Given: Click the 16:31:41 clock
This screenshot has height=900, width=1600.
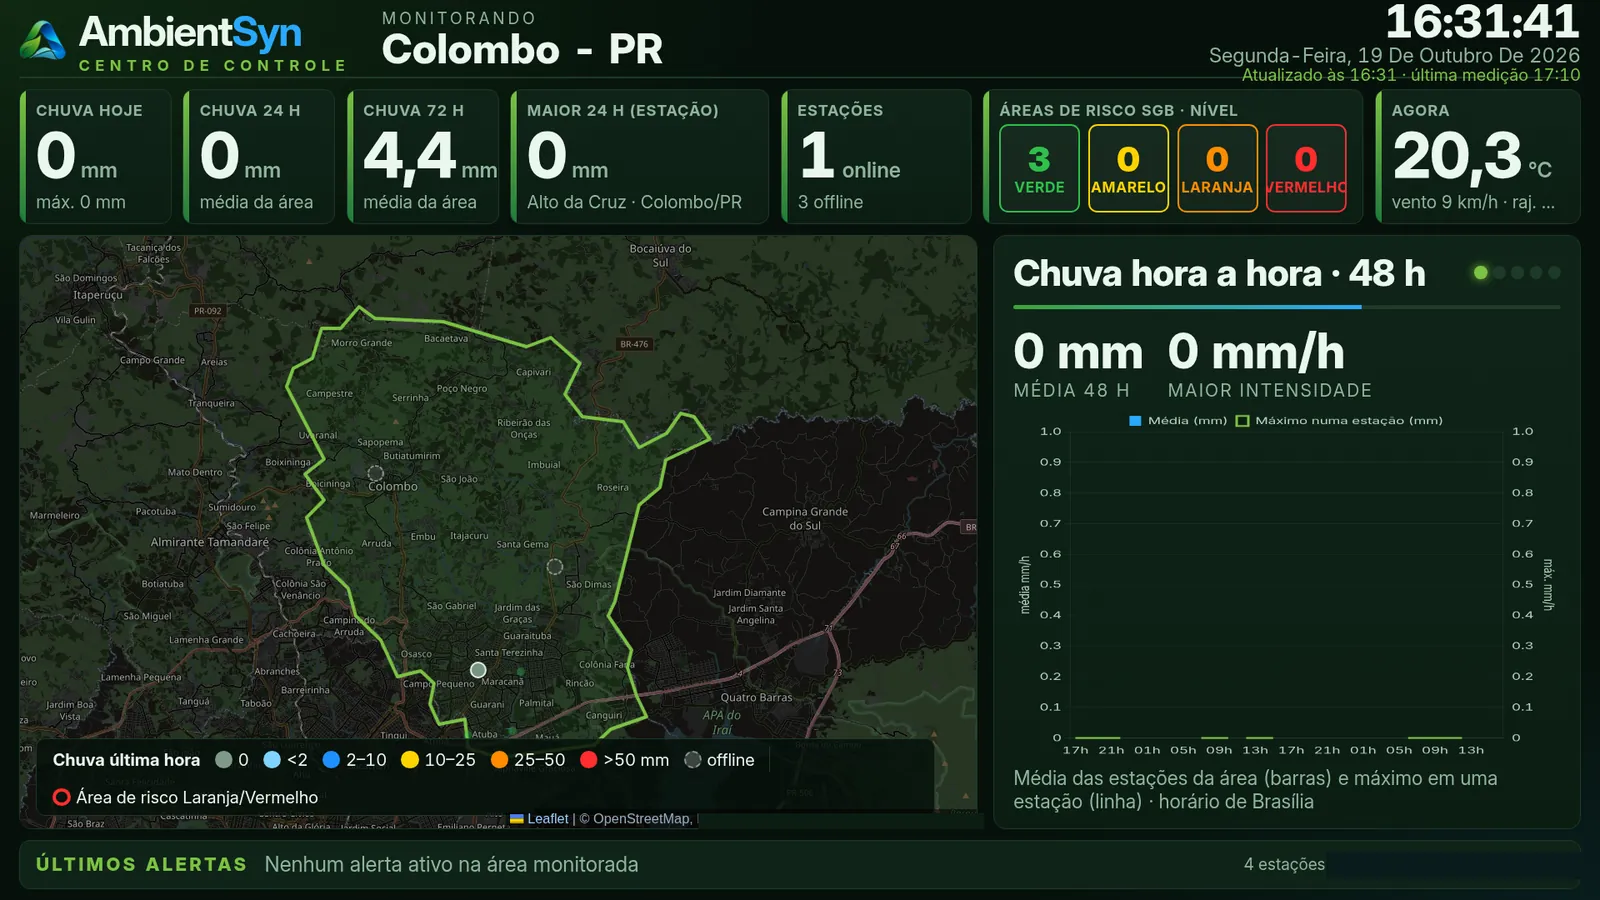Looking at the screenshot, I should coord(1483,22).
